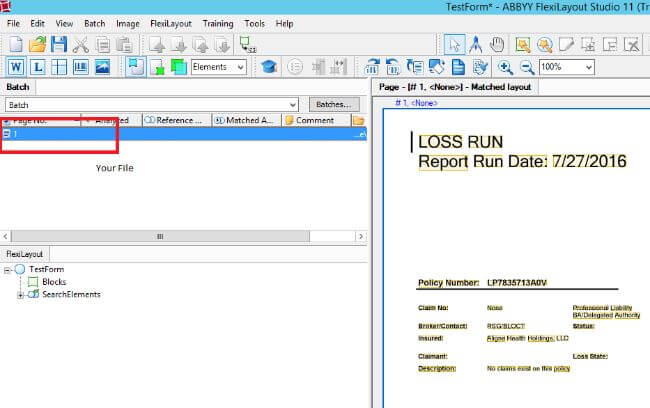Click the batch list scroll right arrow
Image resolution: width=650 pixels, height=408 pixels.
click(x=361, y=236)
